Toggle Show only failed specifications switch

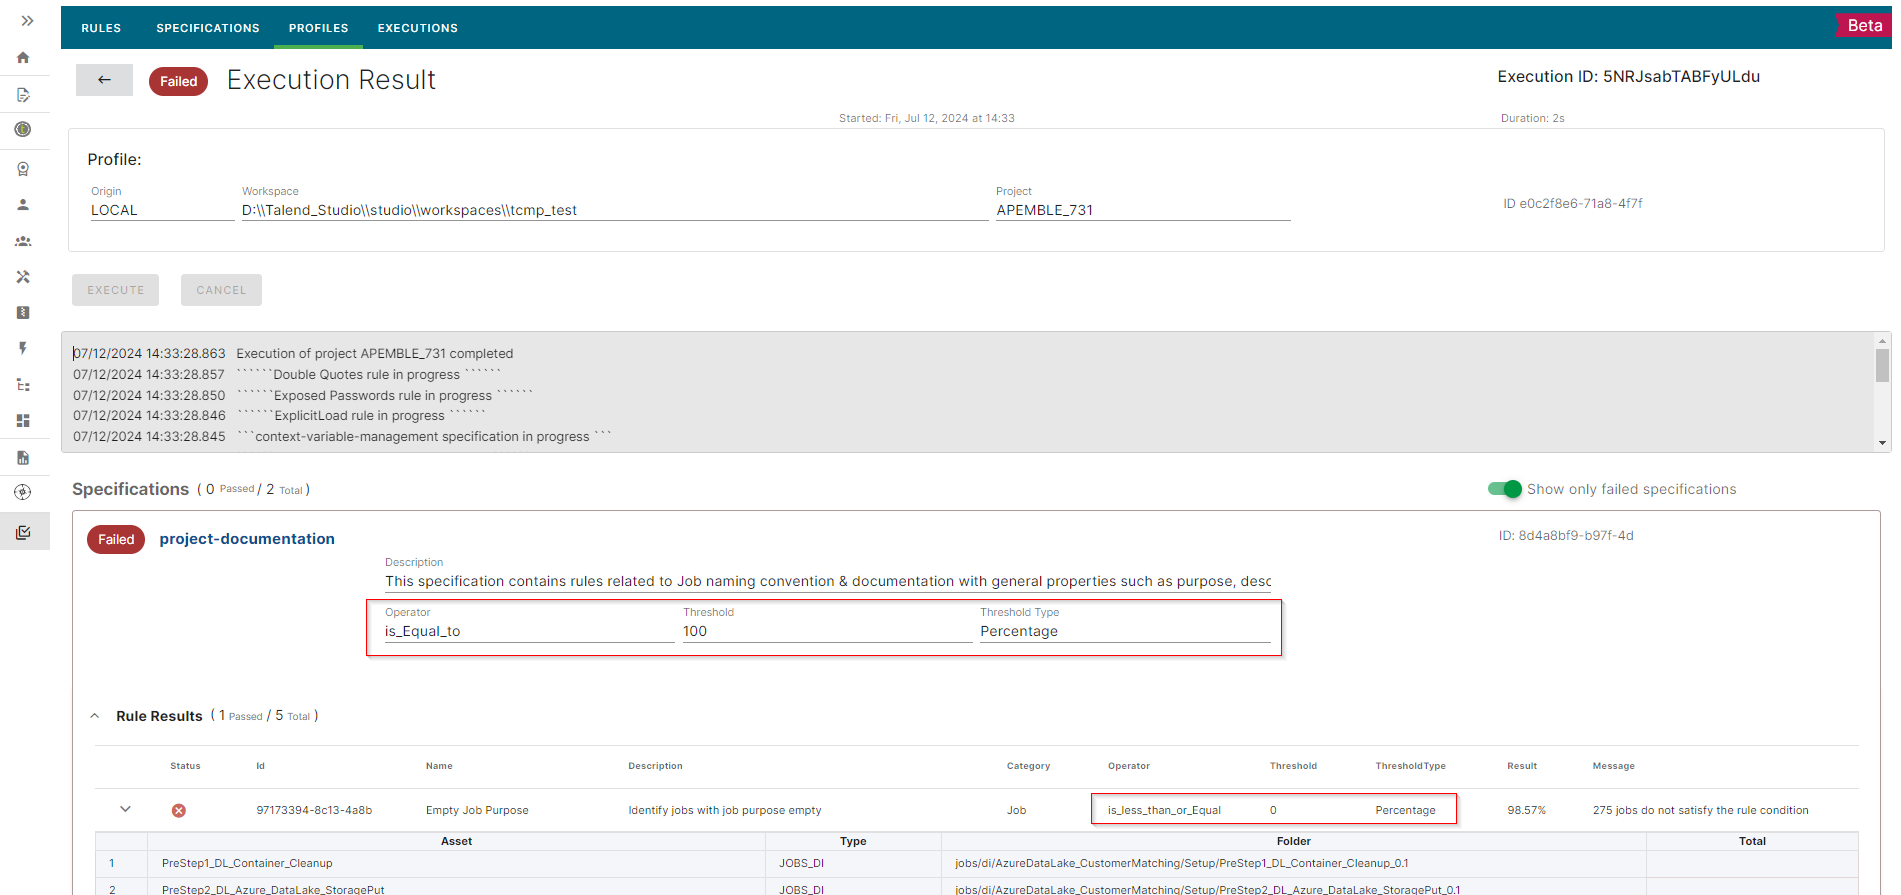click(1504, 489)
